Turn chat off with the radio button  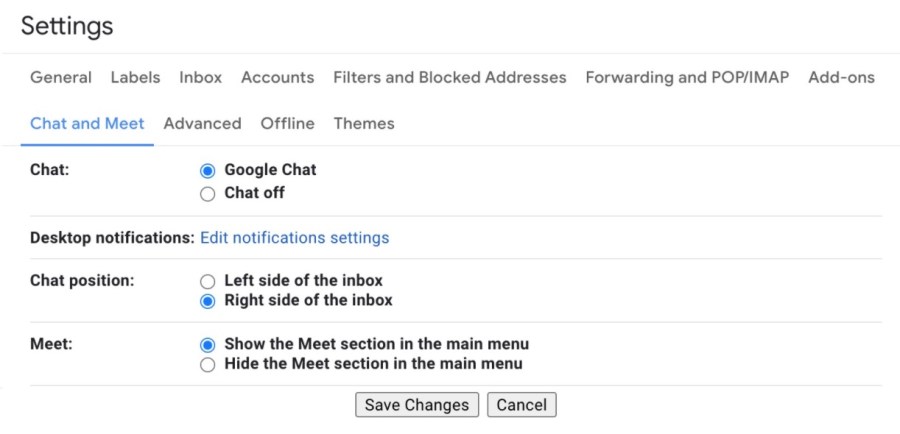pyautogui.click(x=208, y=193)
